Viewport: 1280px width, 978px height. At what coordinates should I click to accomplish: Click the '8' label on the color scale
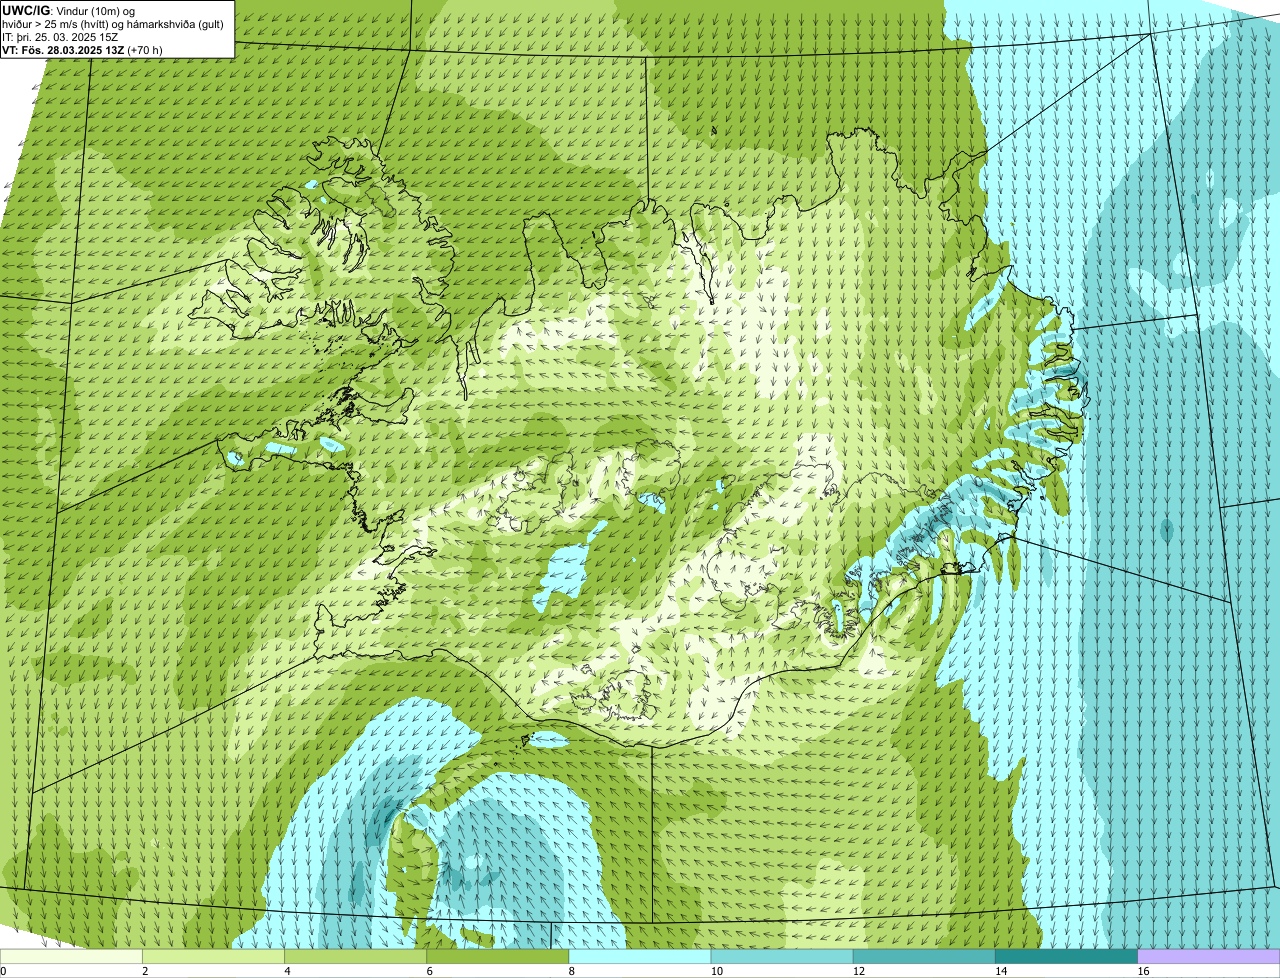pos(572,971)
